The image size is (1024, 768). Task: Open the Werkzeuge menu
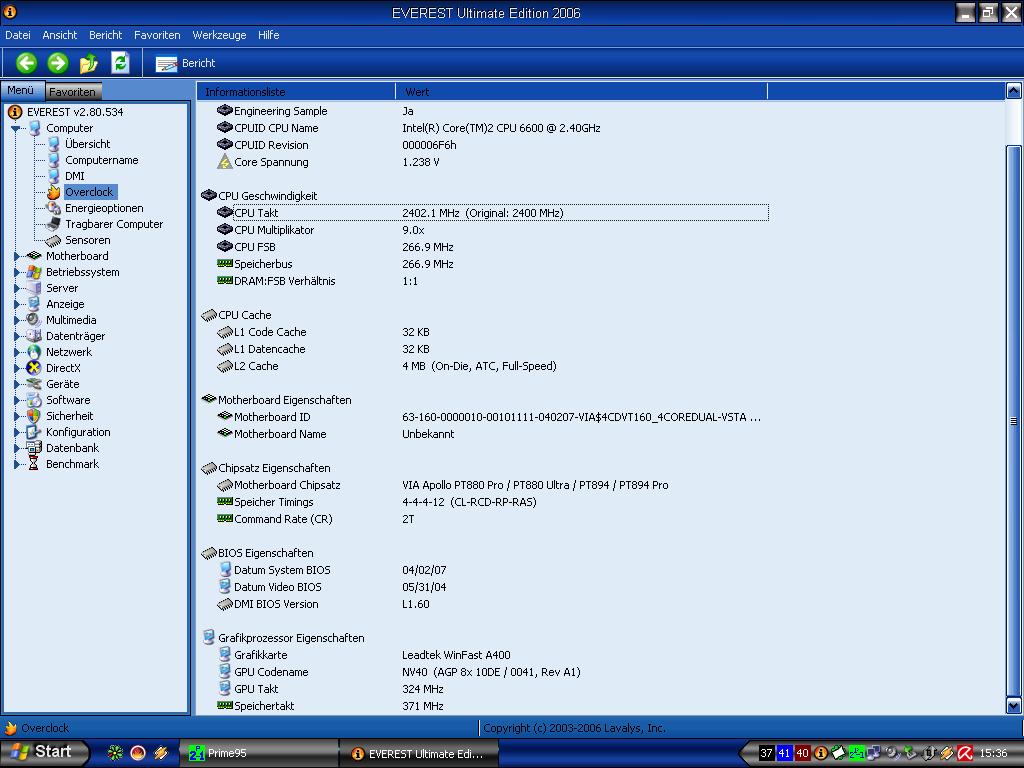pos(219,35)
